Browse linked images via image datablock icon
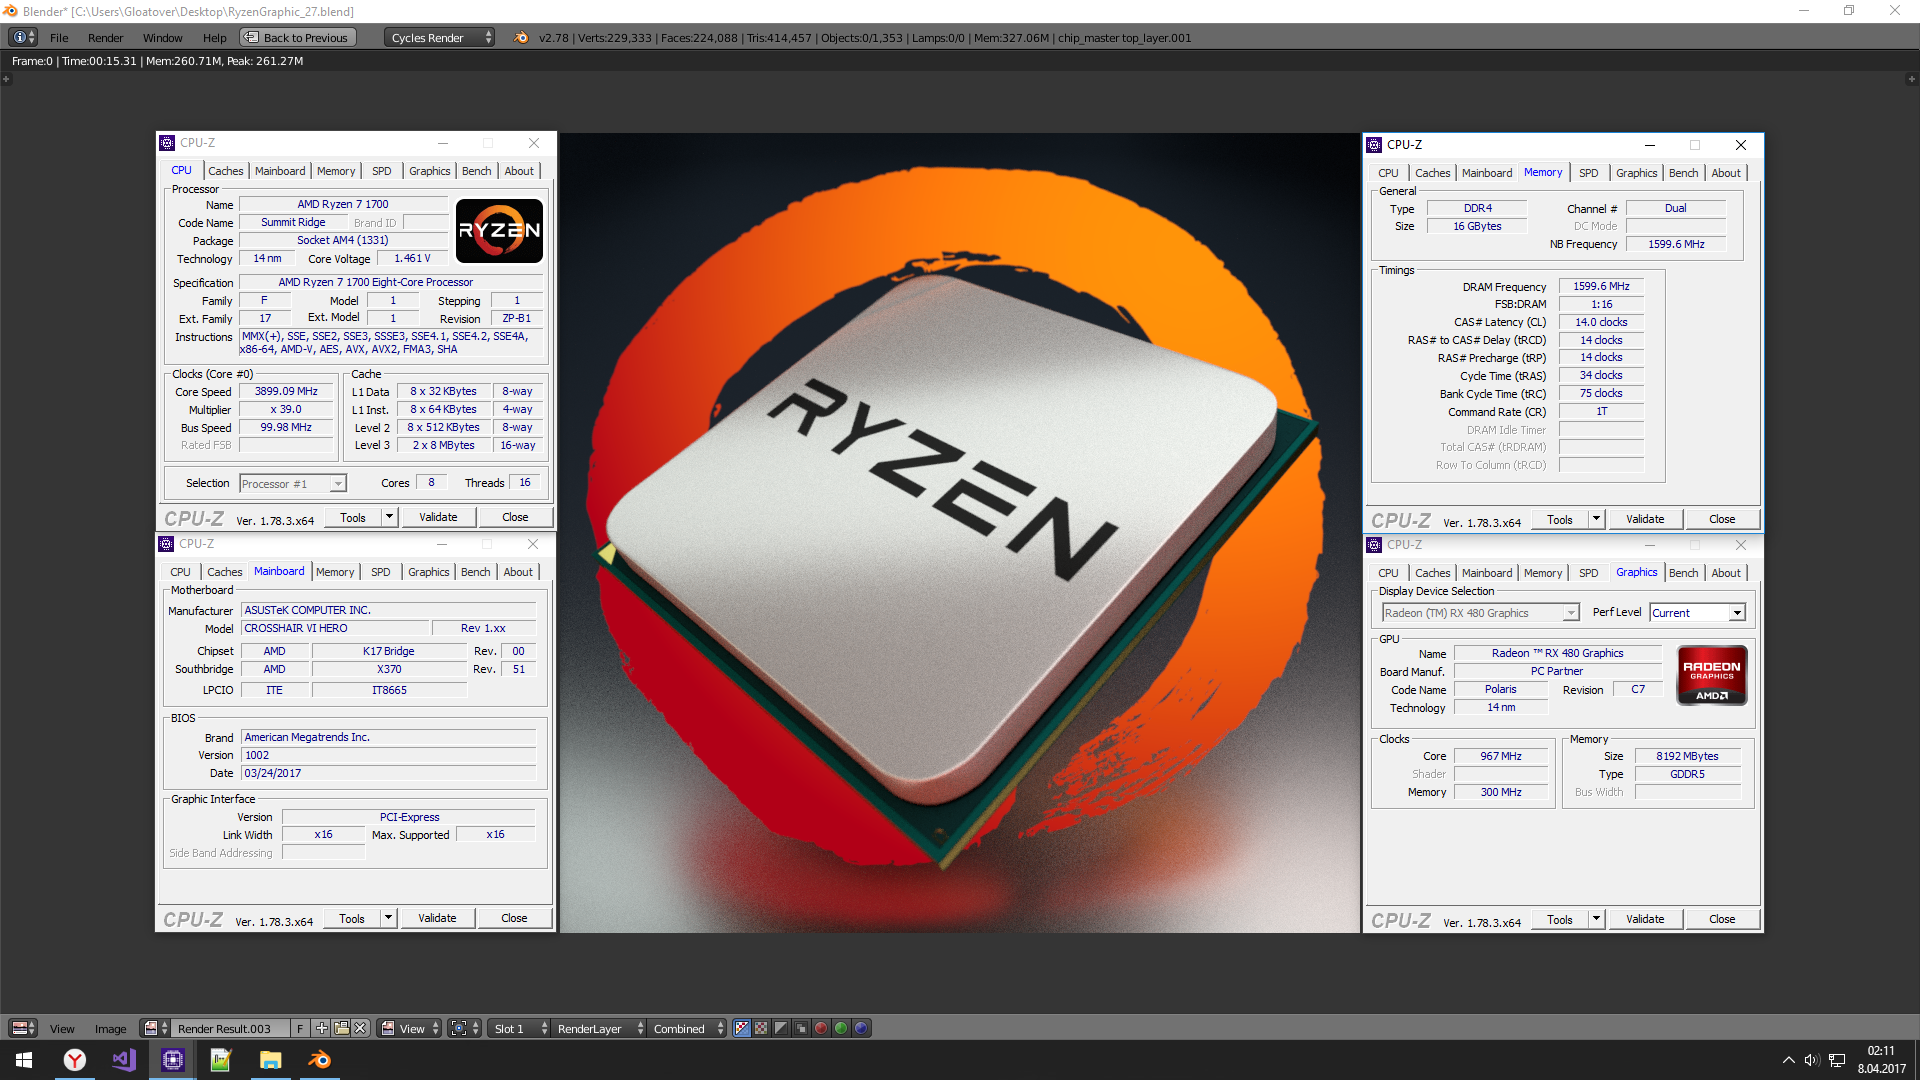The image size is (1920, 1080). (154, 1028)
